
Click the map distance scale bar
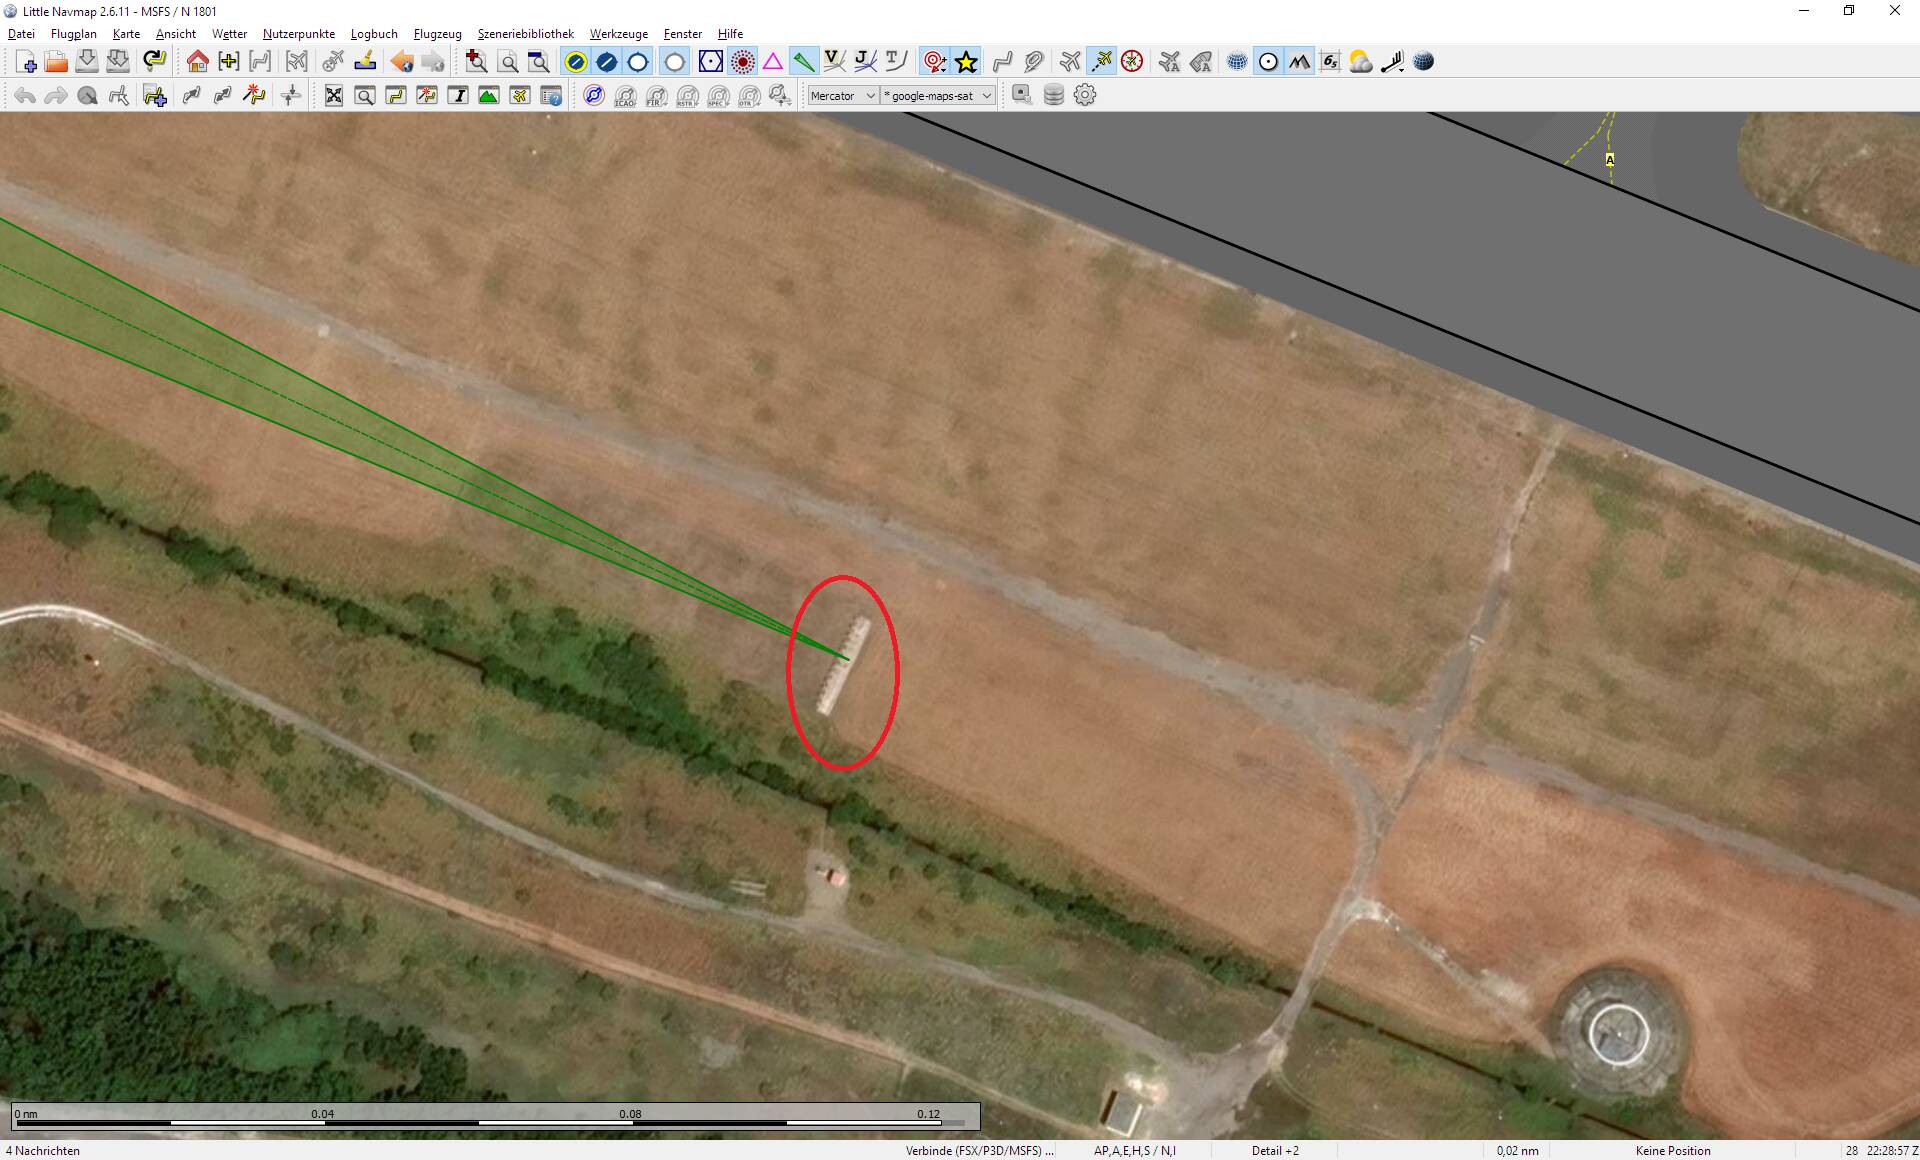click(x=490, y=1117)
